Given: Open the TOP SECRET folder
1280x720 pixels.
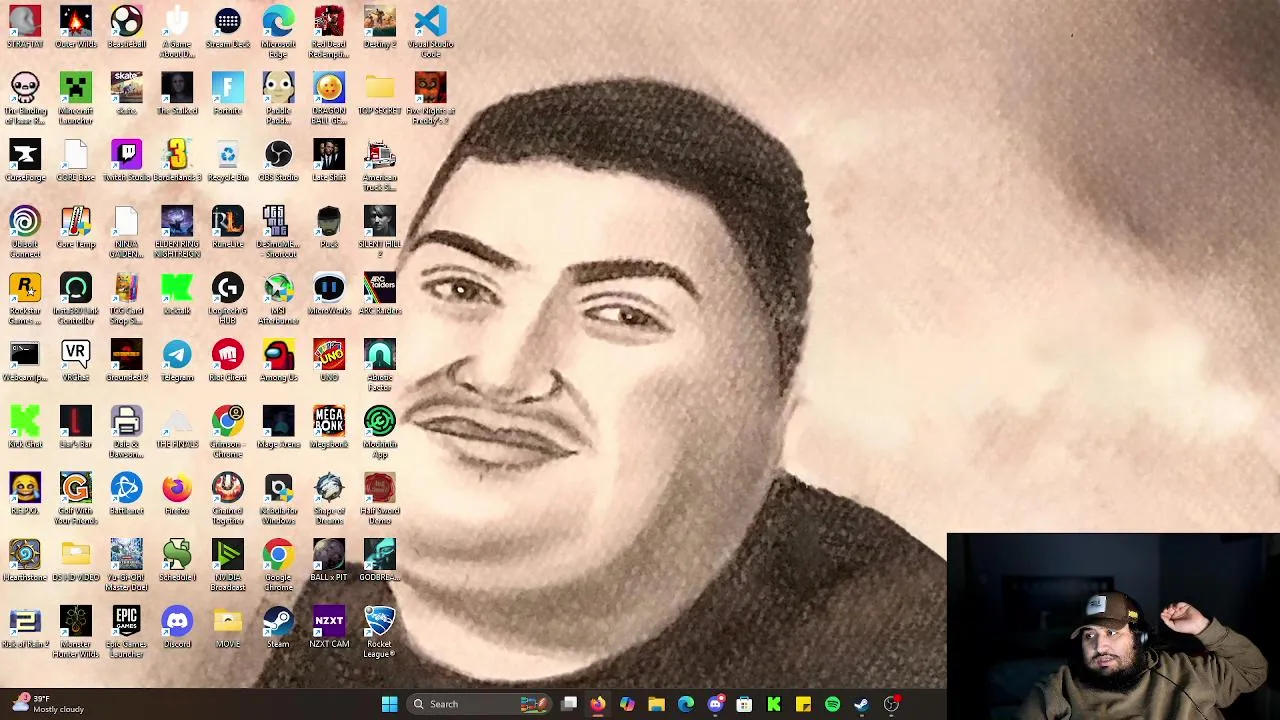Looking at the screenshot, I should click(x=380, y=94).
